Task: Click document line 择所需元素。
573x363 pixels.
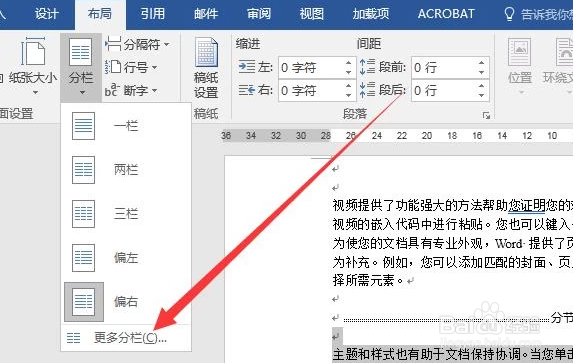Action: (x=368, y=281)
